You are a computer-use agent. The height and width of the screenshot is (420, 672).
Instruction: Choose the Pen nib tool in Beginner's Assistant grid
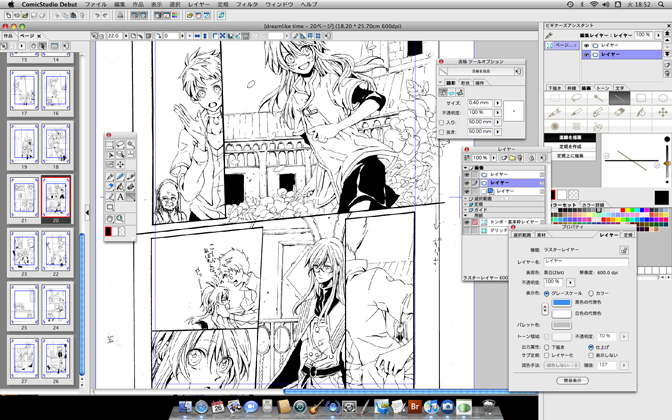click(x=555, y=112)
